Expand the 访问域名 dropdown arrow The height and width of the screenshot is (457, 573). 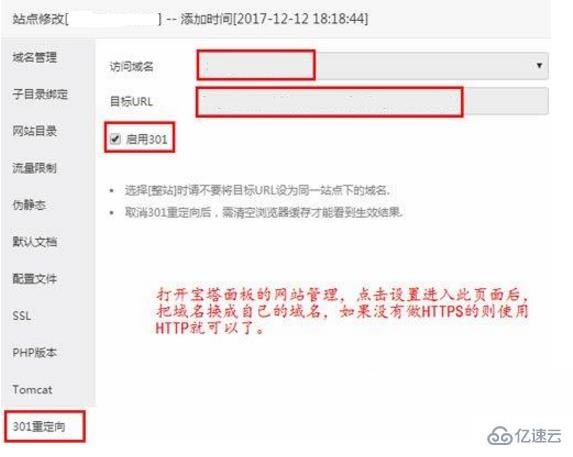pos(539,65)
